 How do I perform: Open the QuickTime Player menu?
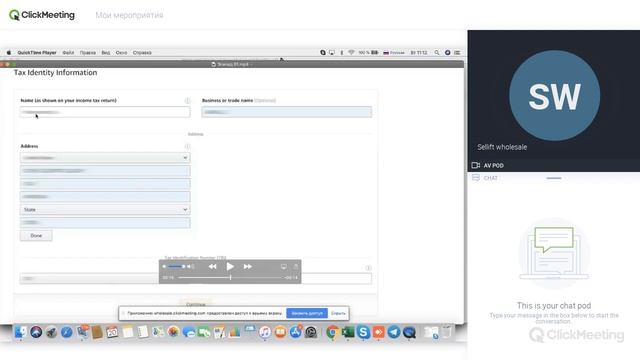[37, 53]
